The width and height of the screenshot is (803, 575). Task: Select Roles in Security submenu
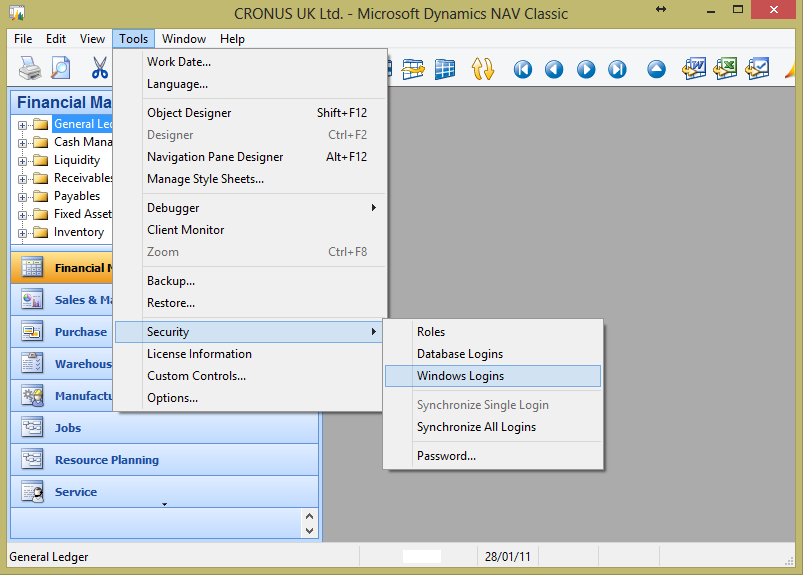(x=493, y=332)
